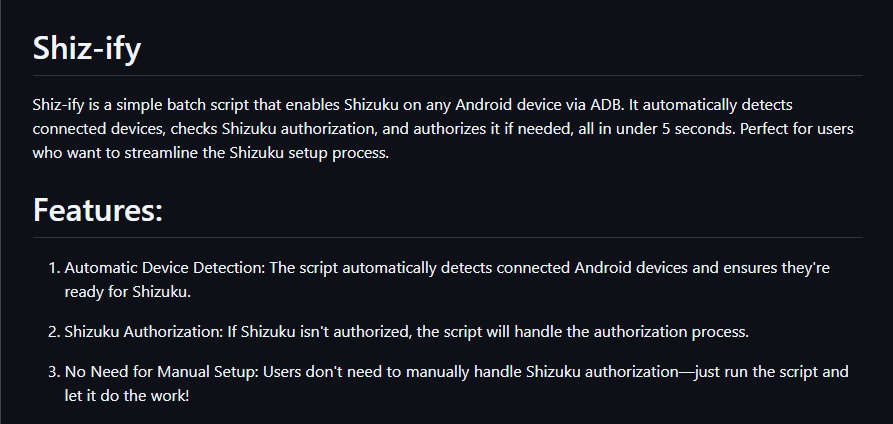
Task: Click the text "let it do the work!"
Action: point(126,396)
